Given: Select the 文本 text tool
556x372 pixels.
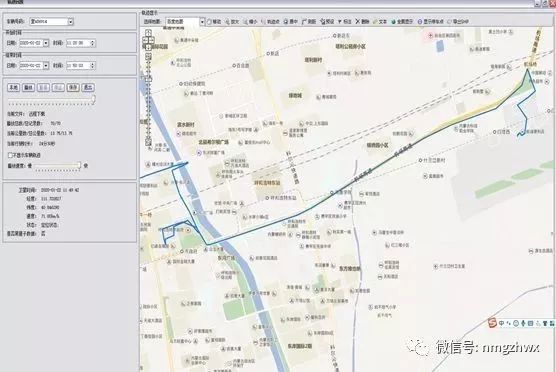Looking at the screenshot, I should [x=380, y=22].
